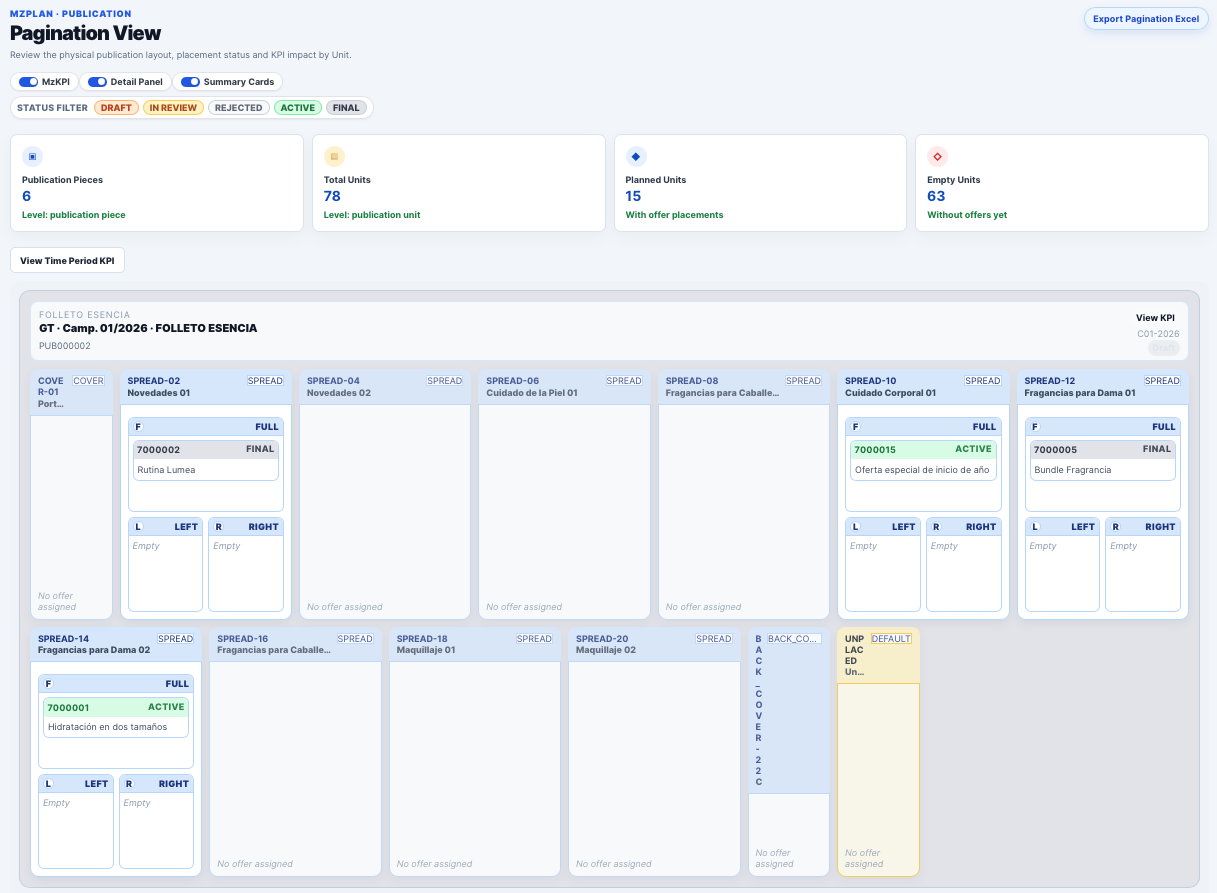The width and height of the screenshot is (1217, 893).
Task: Select the SPREAD-08 header
Action: 743,387
